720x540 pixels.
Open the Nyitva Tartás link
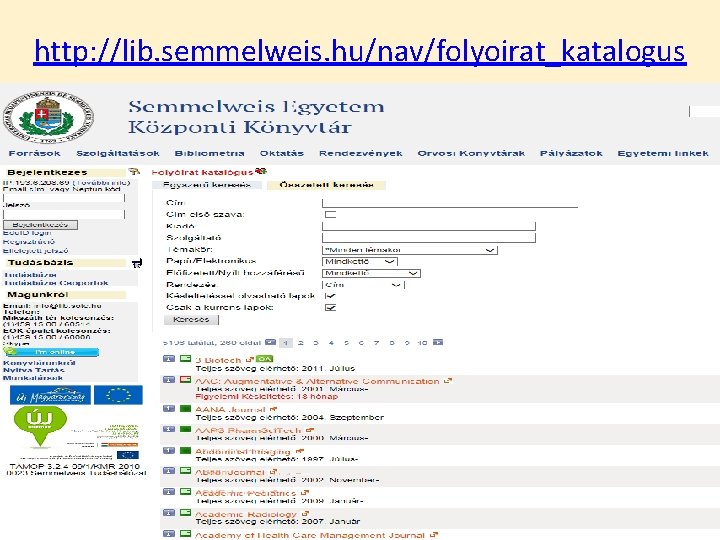34,370
